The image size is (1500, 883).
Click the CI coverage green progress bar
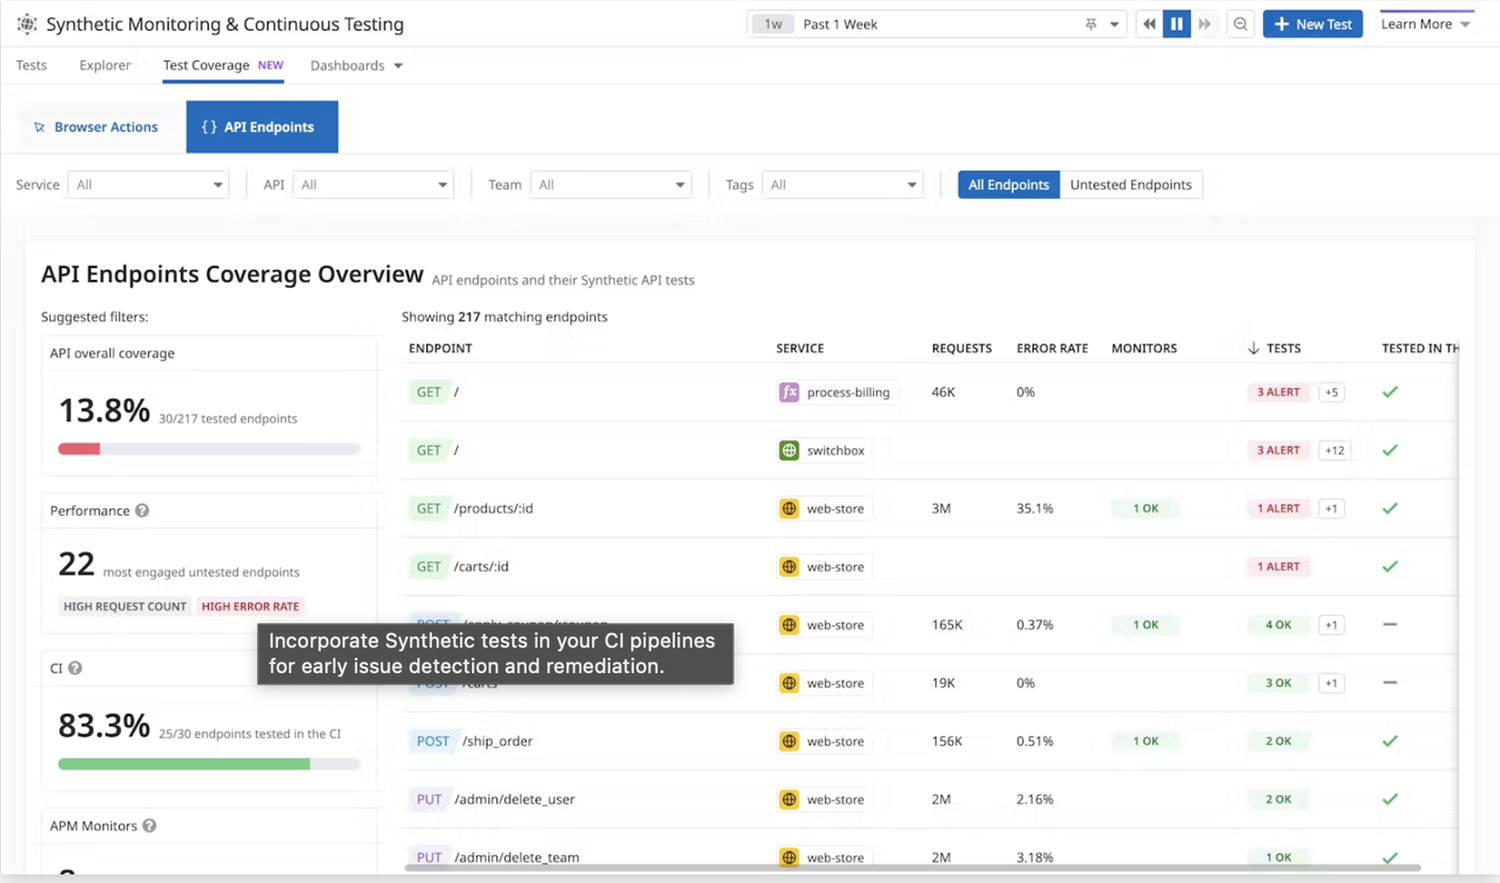coord(184,764)
